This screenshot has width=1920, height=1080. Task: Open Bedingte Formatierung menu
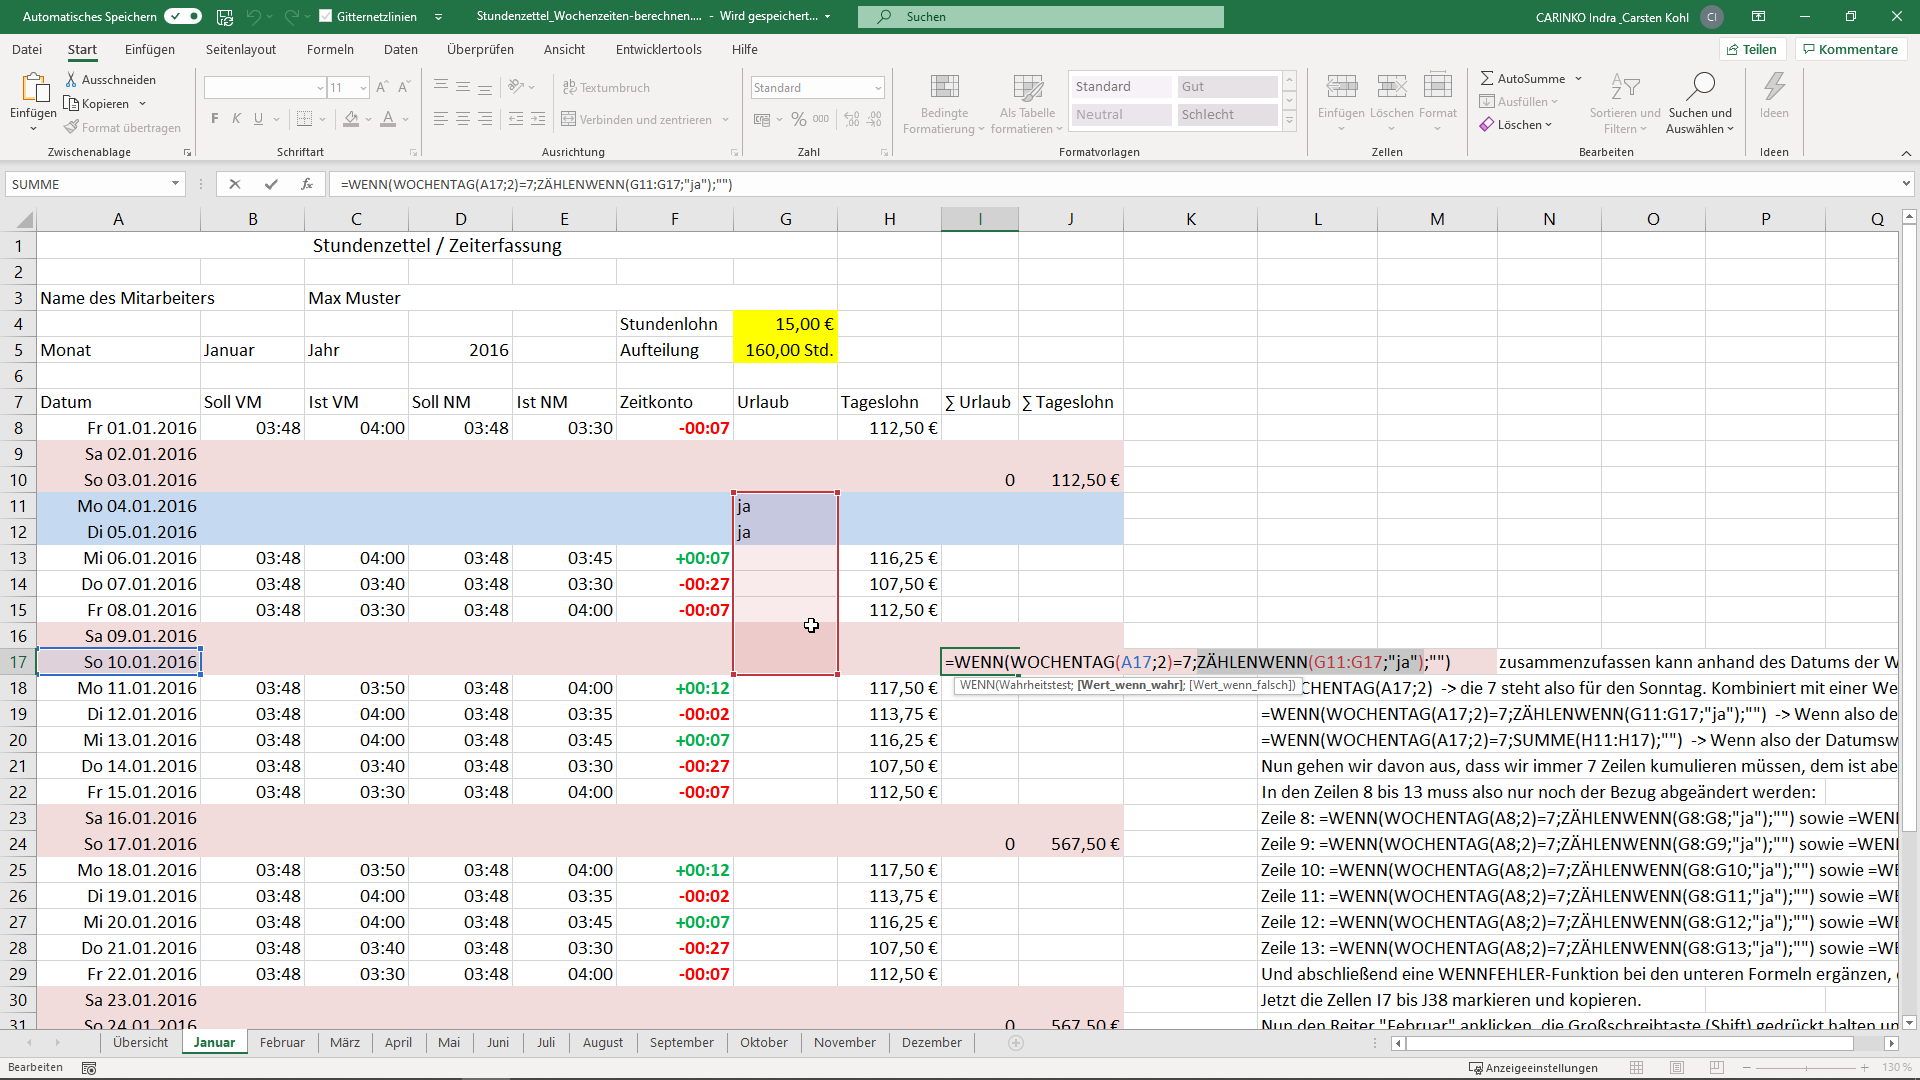pos(944,103)
